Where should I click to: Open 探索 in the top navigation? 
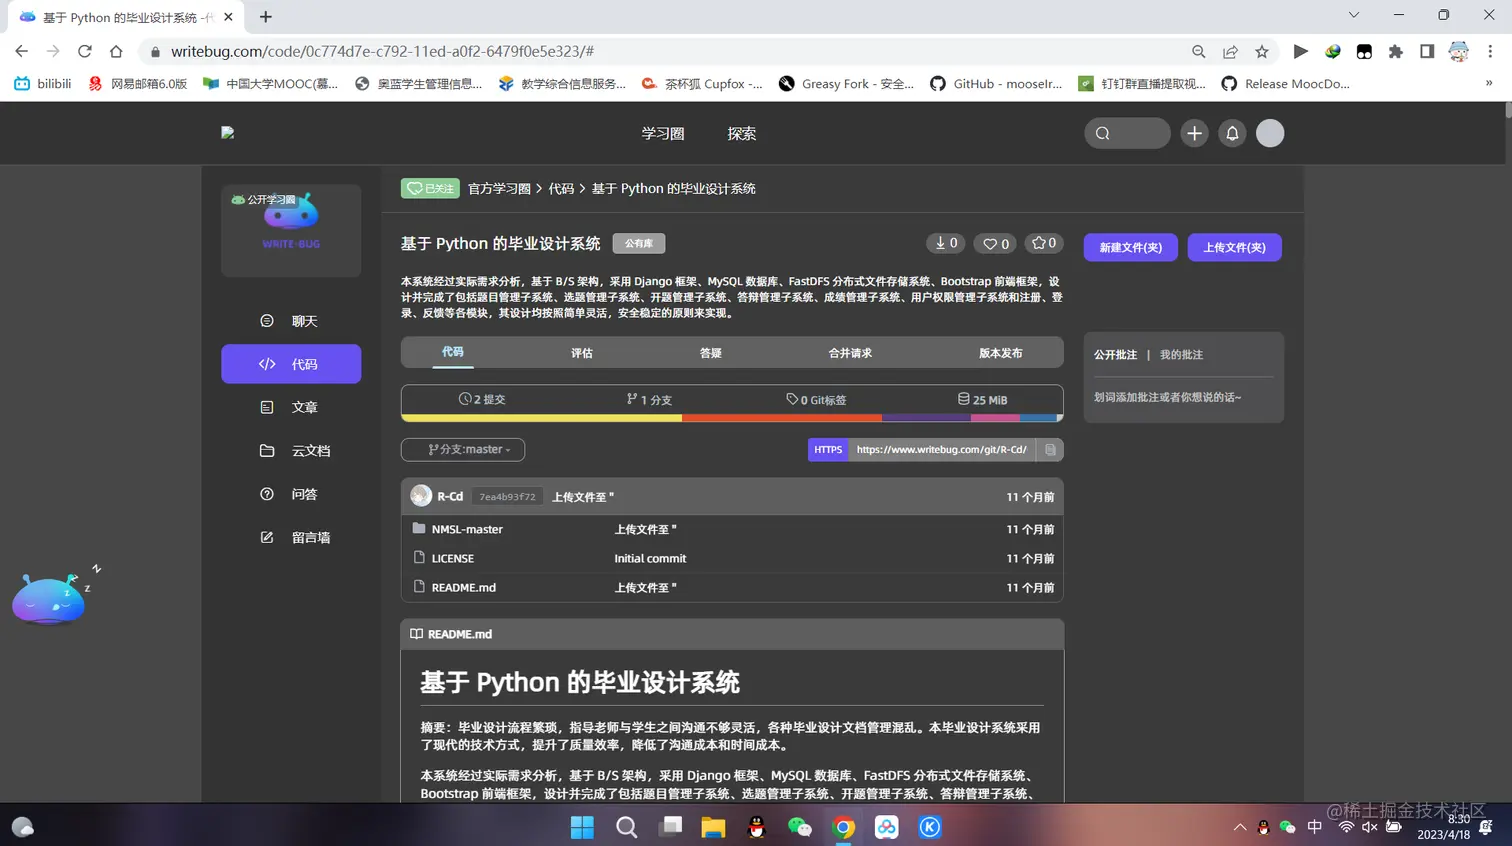click(x=742, y=133)
